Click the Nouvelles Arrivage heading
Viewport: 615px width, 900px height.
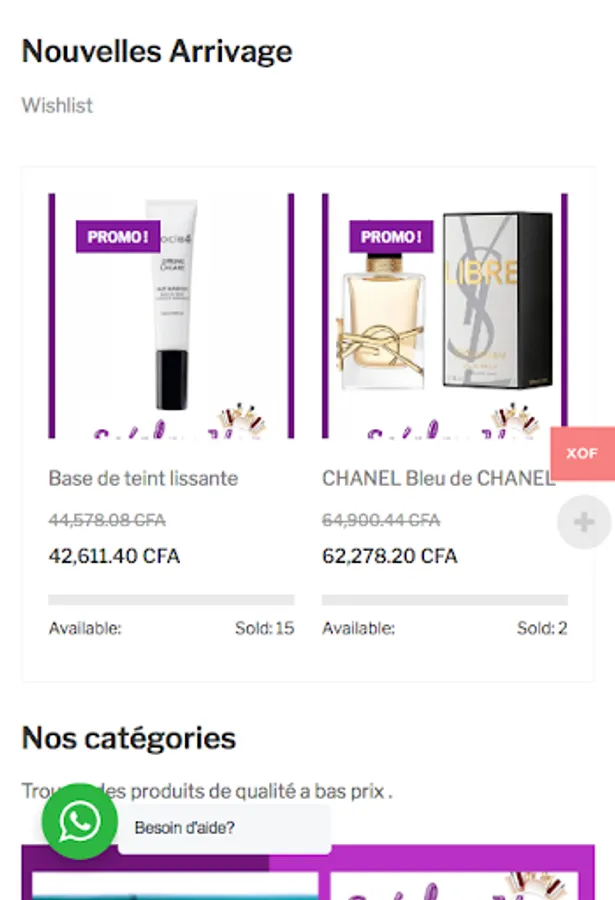pyautogui.click(x=157, y=51)
